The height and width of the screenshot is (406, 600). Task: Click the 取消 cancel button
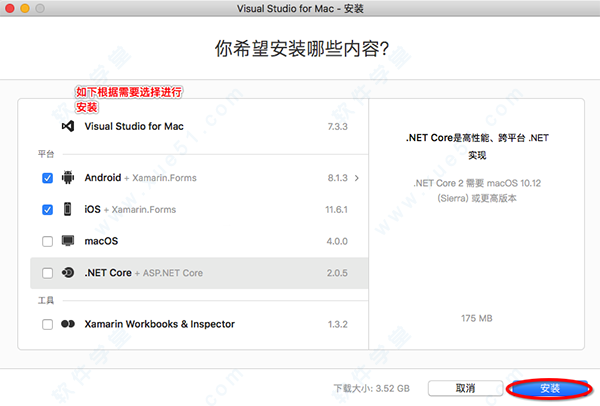tap(465, 388)
